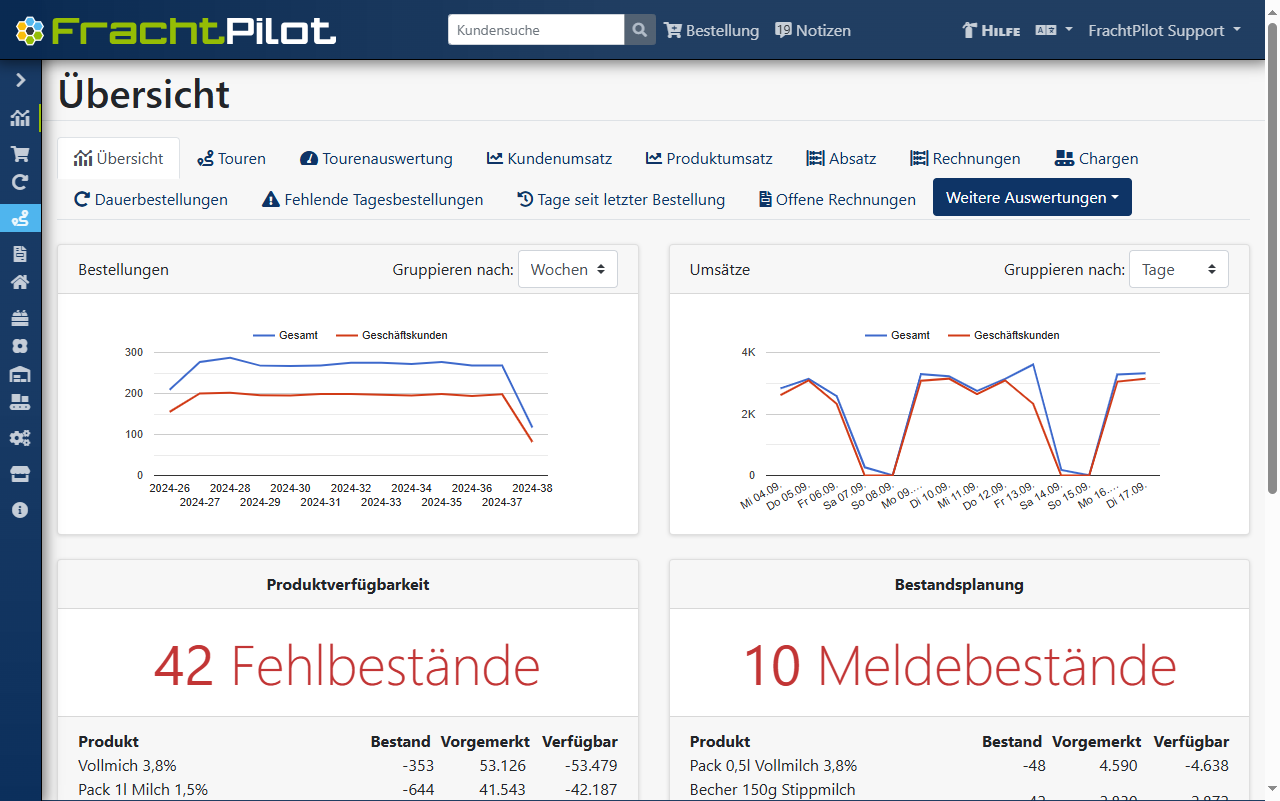Toggle Geschäftskunden legend in Bestellungen chart
Image resolution: width=1280 pixels, height=801 pixels.
point(391,335)
